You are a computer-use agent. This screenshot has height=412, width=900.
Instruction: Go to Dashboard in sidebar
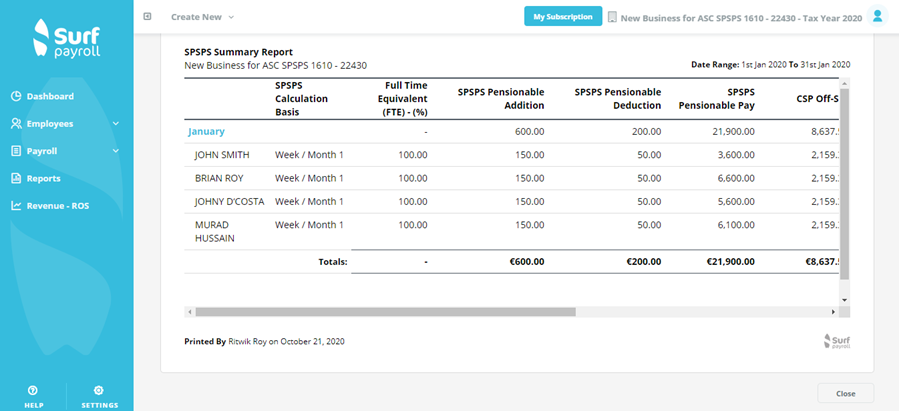pyautogui.click(x=50, y=96)
